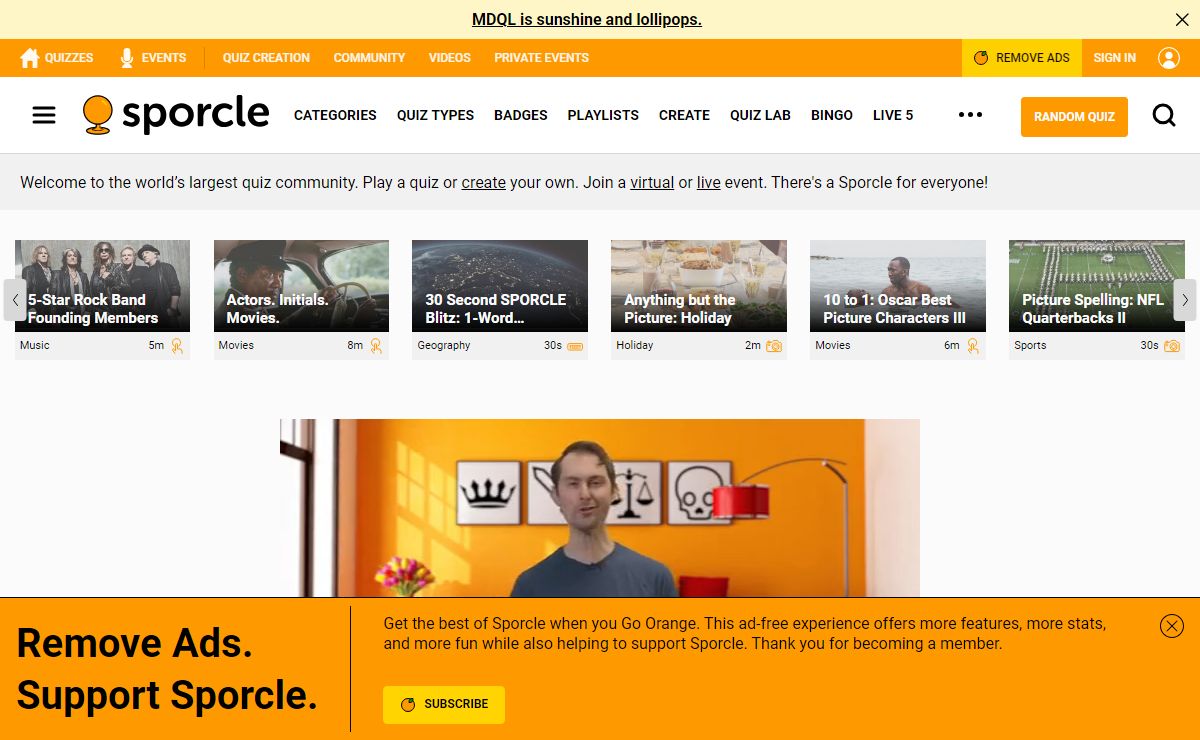Viewport: 1200px width, 740px height.
Task: Open the Categories menu
Action: [x=335, y=115]
